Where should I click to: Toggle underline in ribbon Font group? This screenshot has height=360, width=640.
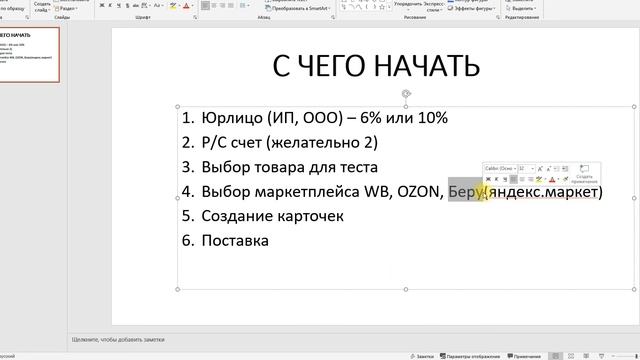pyautogui.click(x=119, y=6)
